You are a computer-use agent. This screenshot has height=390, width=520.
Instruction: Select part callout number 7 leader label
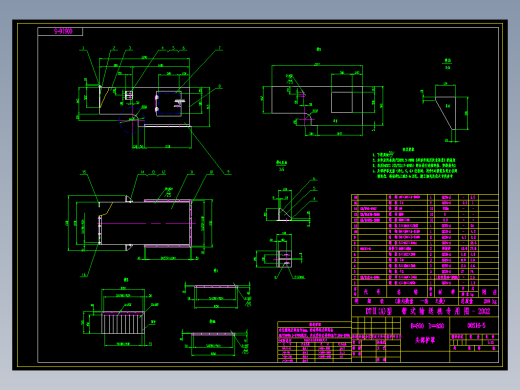pos(220,48)
